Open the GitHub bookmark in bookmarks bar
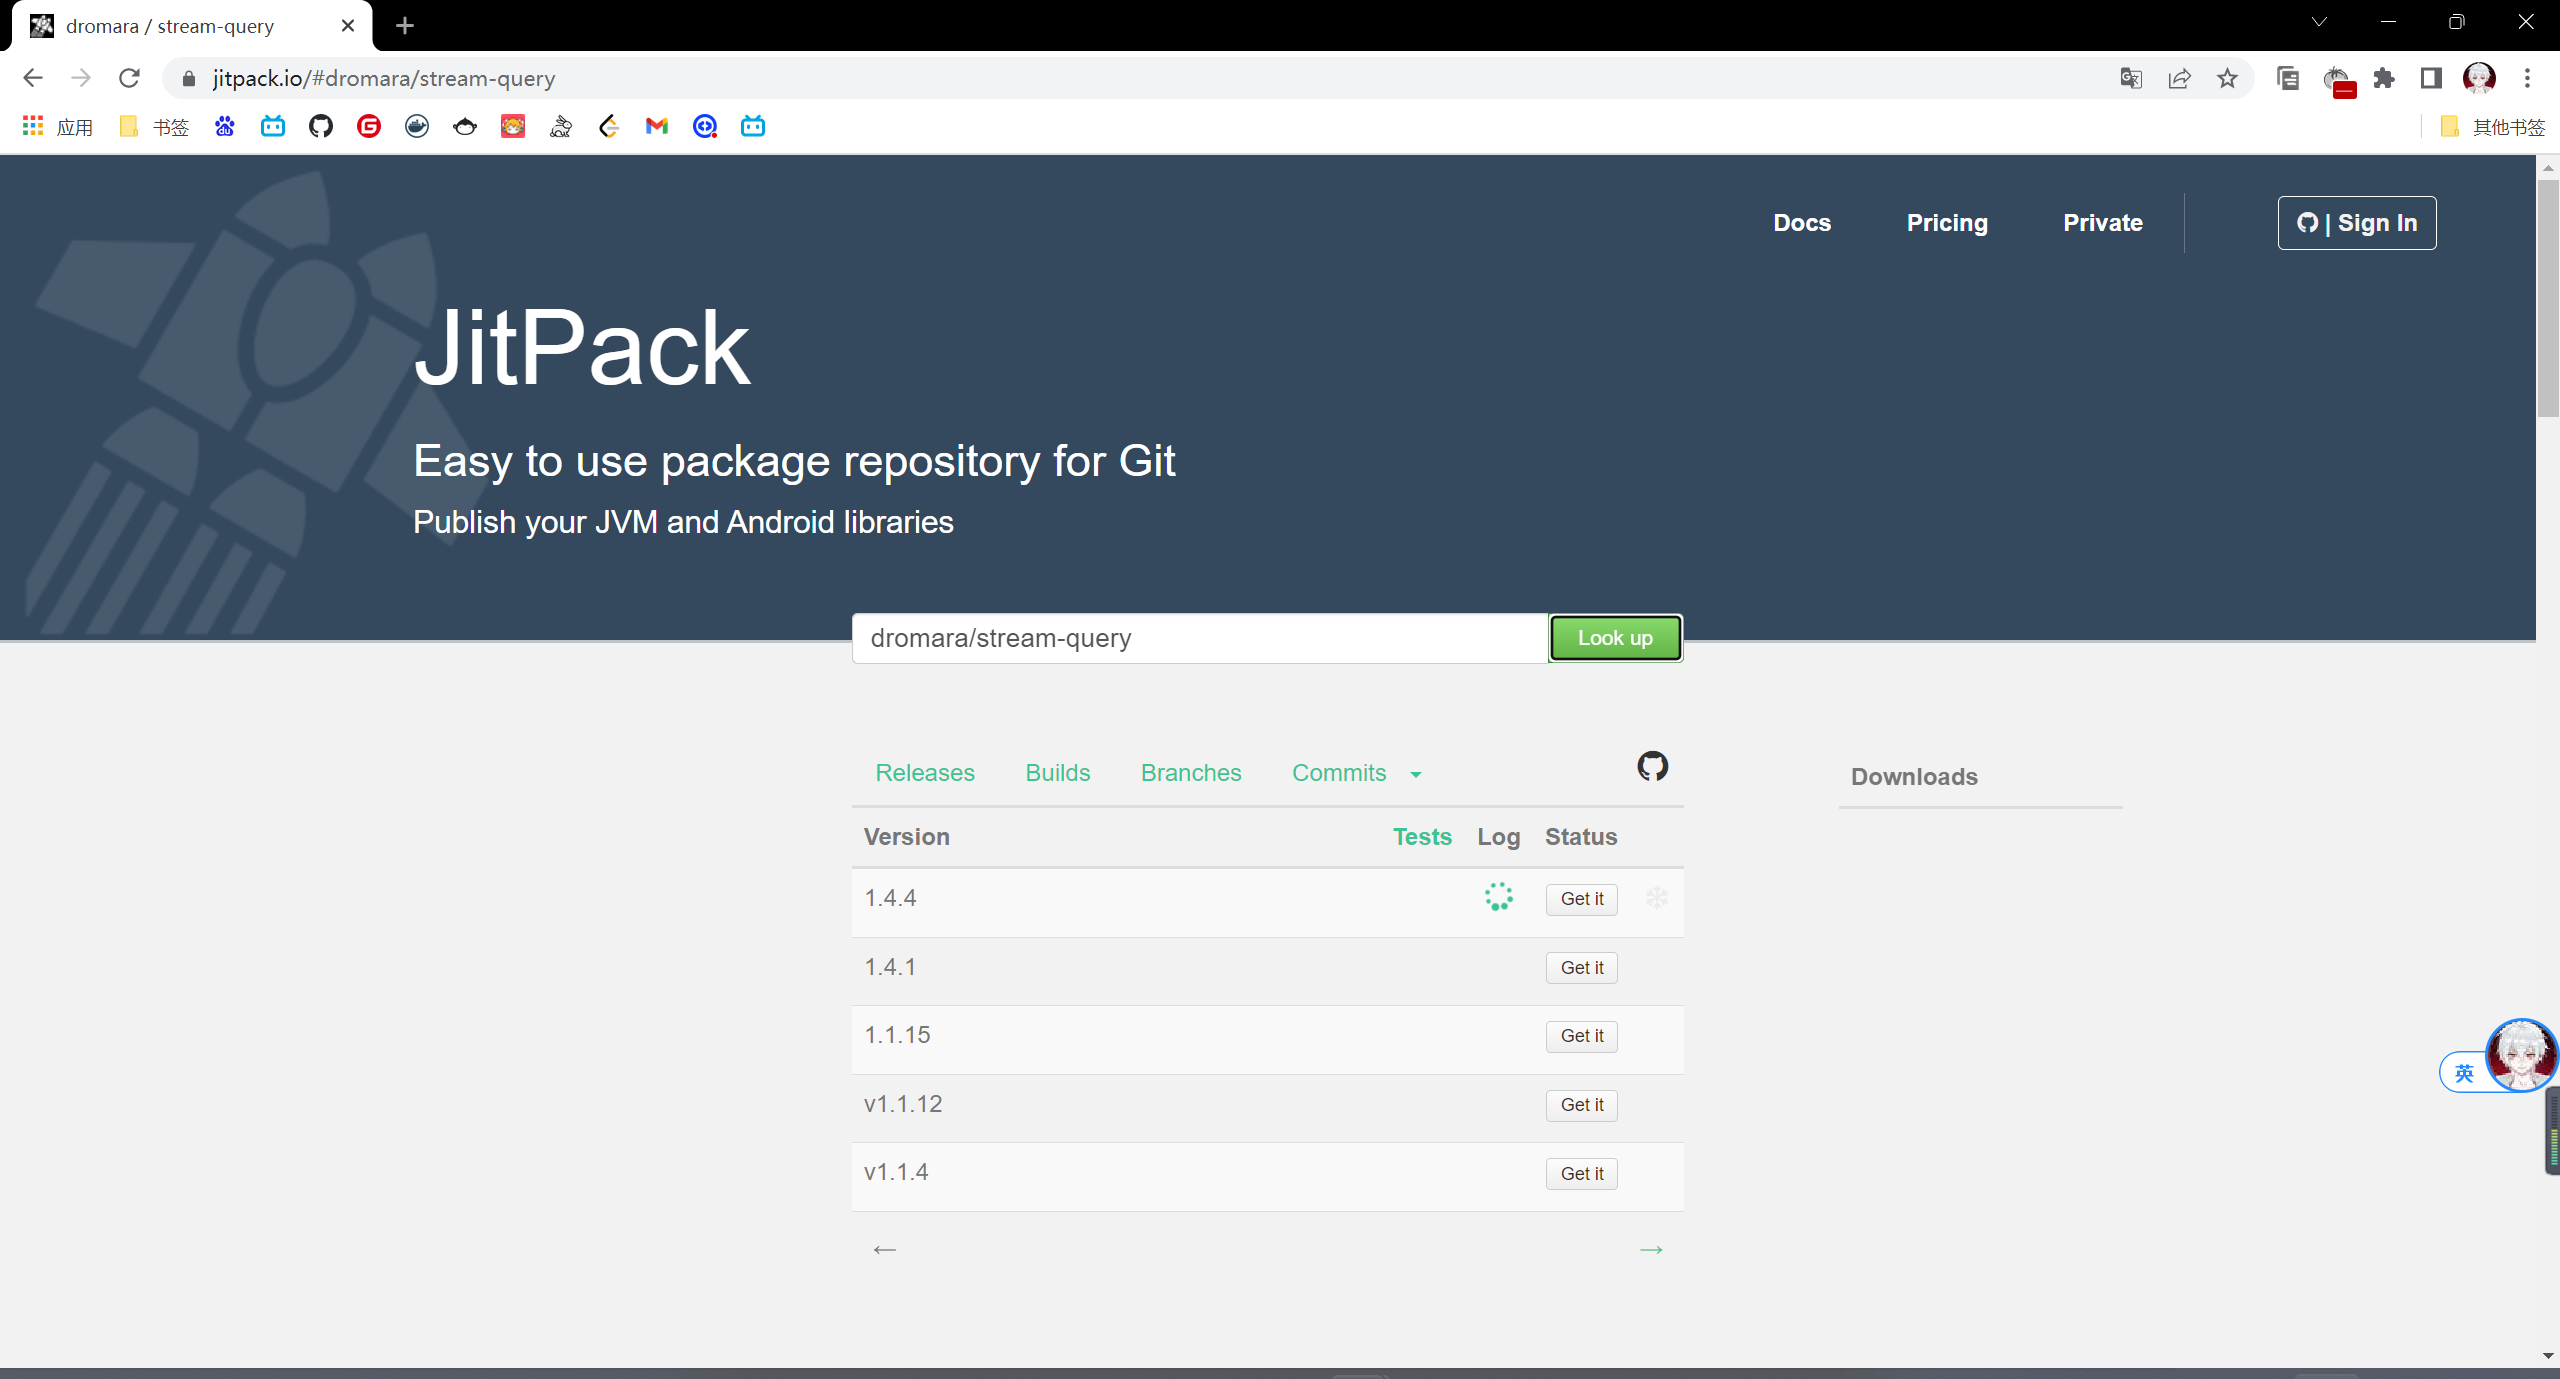Image resolution: width=2560 pixels, height=1379 pixels. (320, 126)
